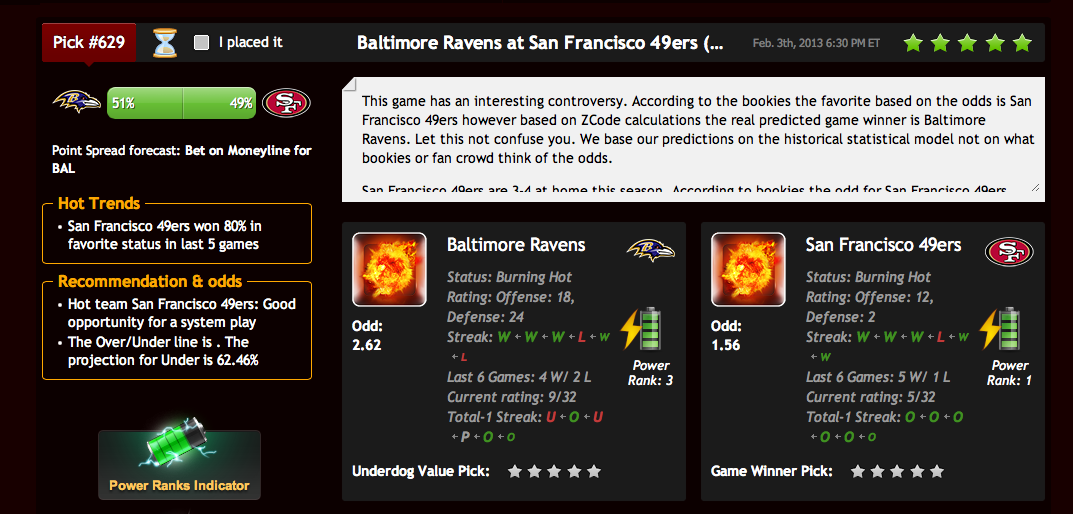The image size is (1073, 514).
Task: Click the fifth green star in pick rating
Action: pyautogui.click(x=1022, y=42)
